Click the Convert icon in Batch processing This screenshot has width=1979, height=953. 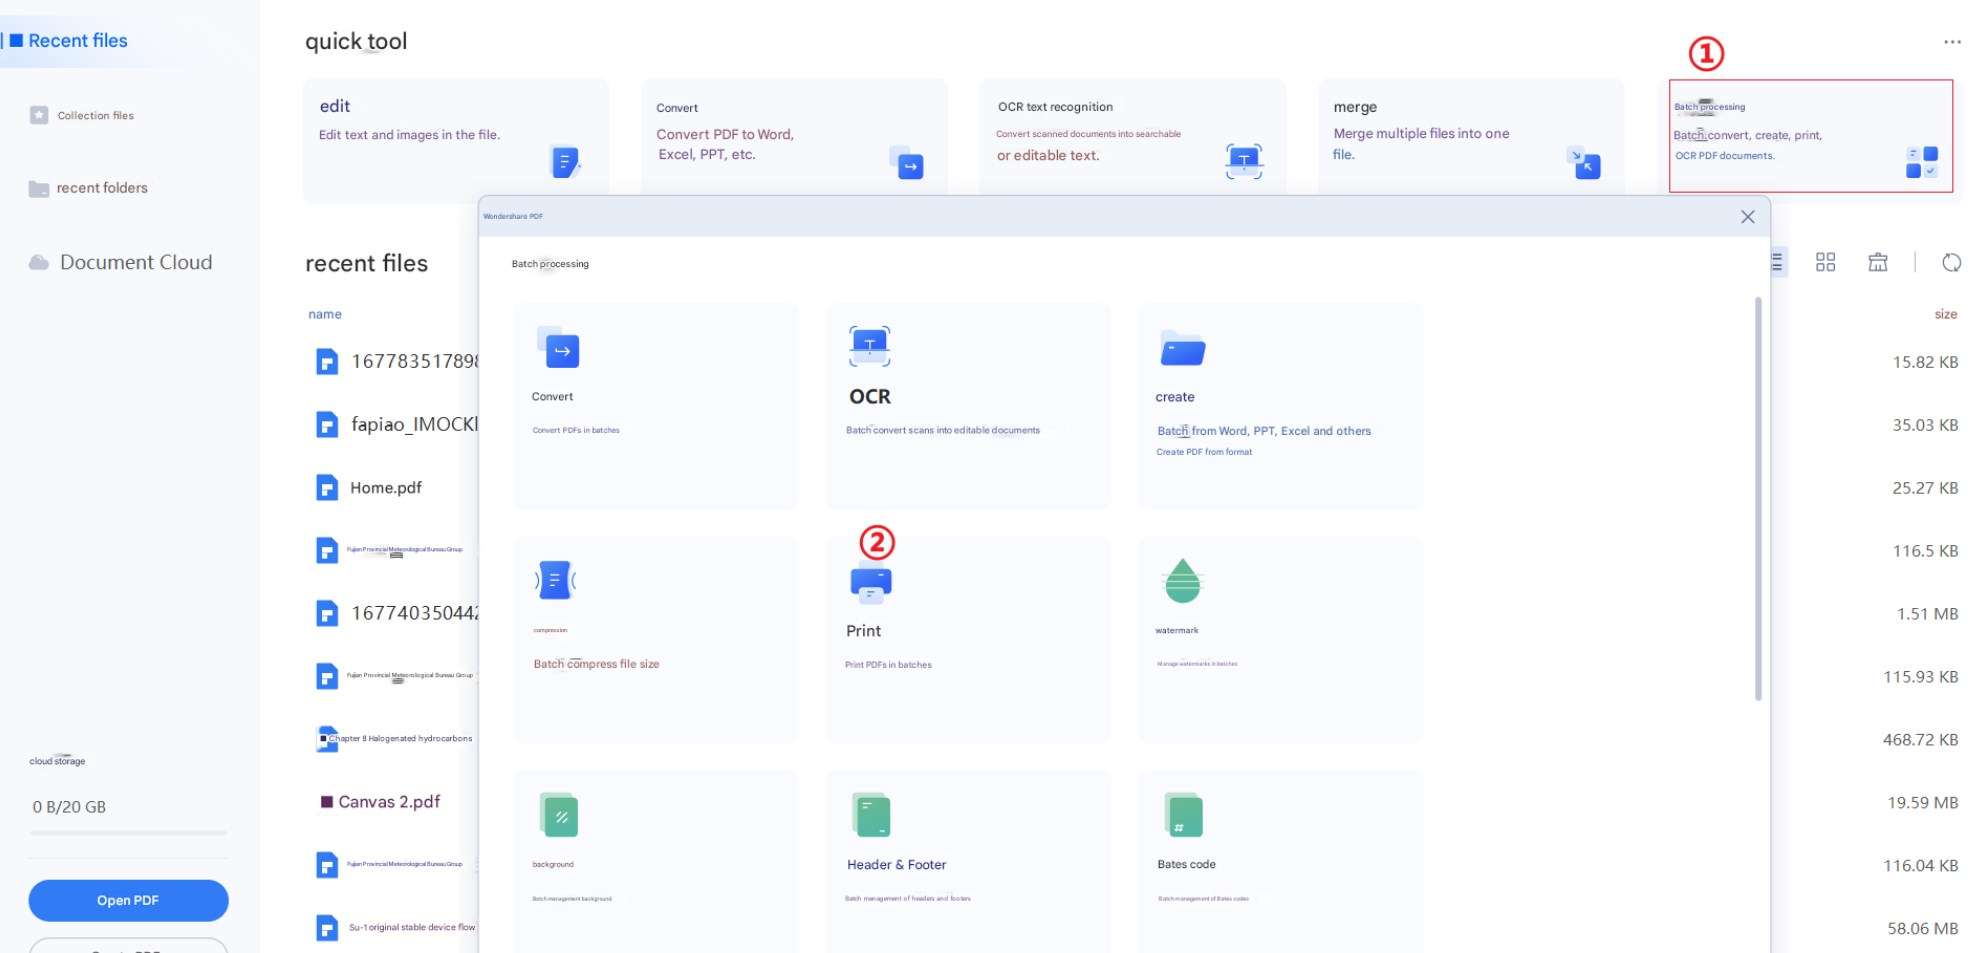[x=558, y=348]
